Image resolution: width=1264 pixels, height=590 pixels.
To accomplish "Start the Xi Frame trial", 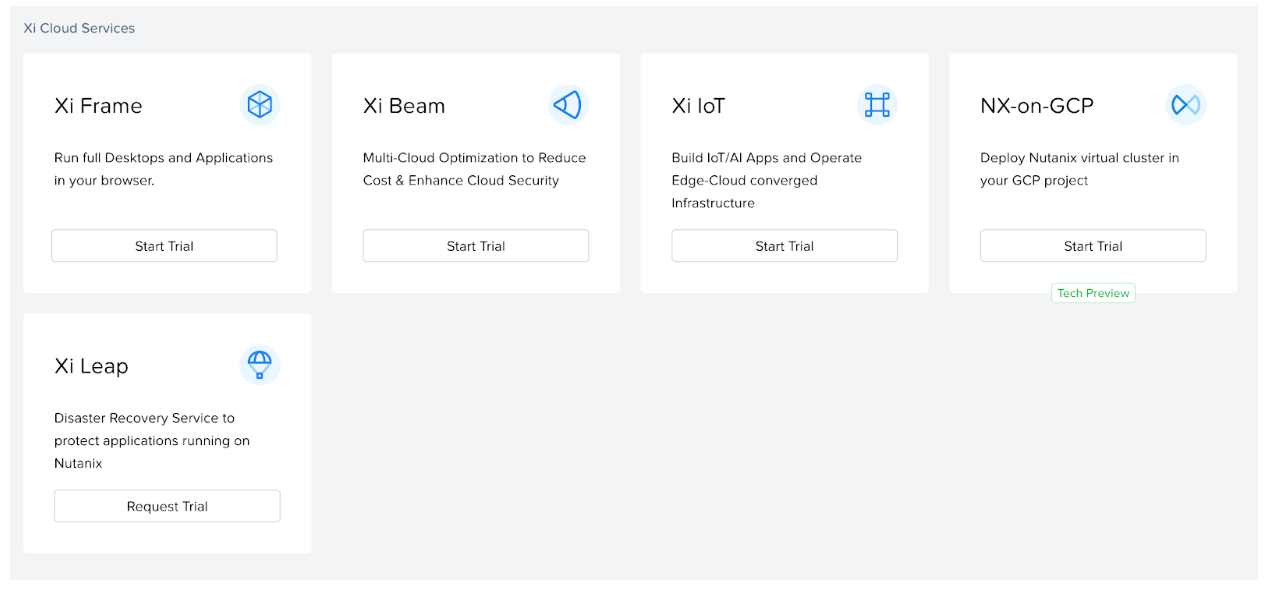I will 164,246.
